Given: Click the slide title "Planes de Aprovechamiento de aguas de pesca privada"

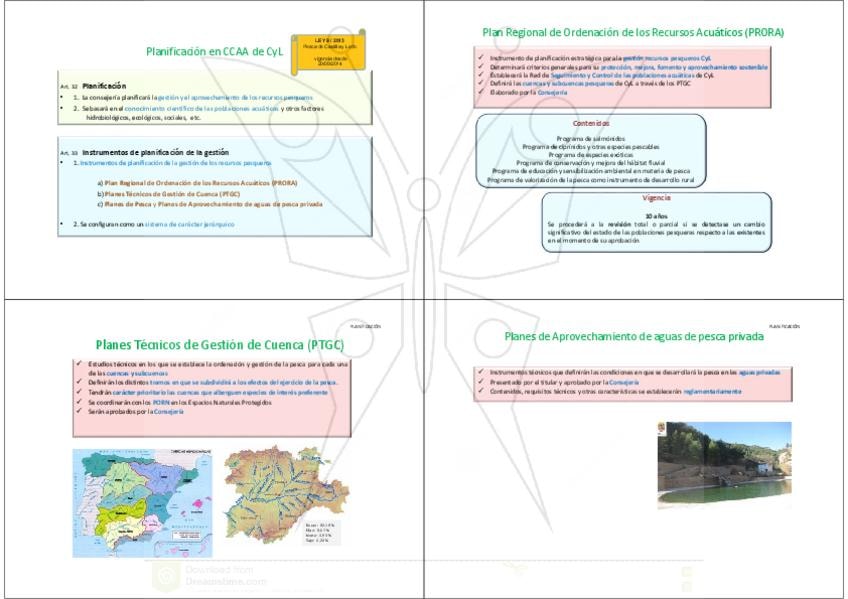Looking at the screenshot, I should click(x=634, y=336).
